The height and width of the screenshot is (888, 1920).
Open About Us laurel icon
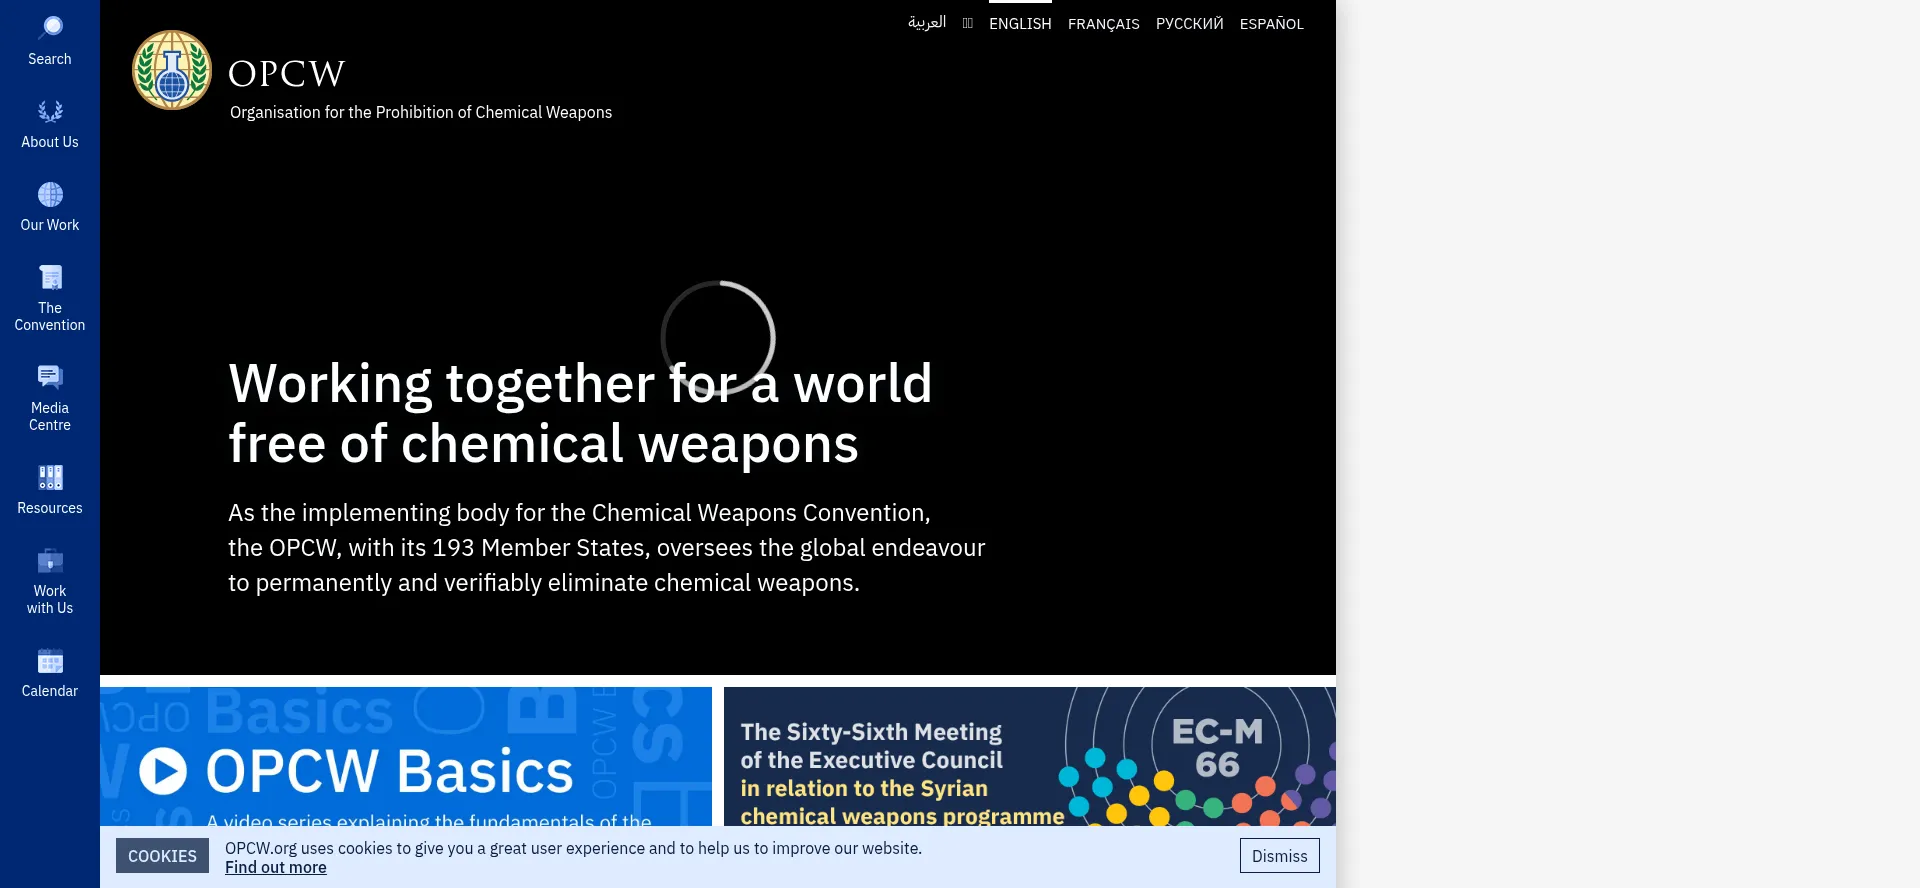pos(50,111)
